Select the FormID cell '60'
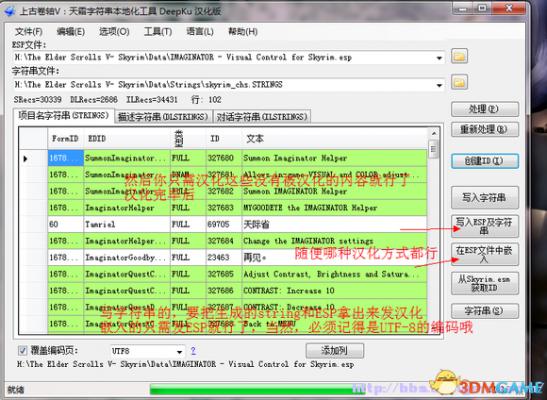547x400 pixels. pyautogui.click(x=66, y=224)
